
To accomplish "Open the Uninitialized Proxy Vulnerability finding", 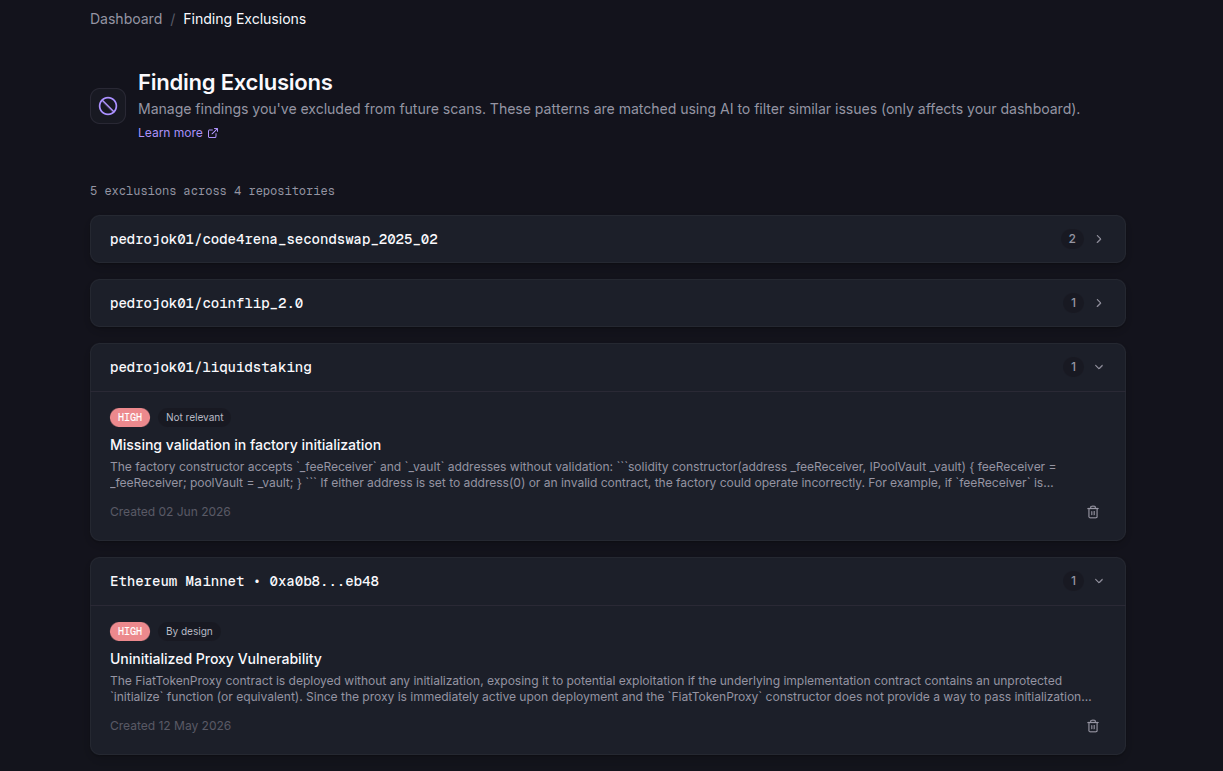I will point(216,659).
